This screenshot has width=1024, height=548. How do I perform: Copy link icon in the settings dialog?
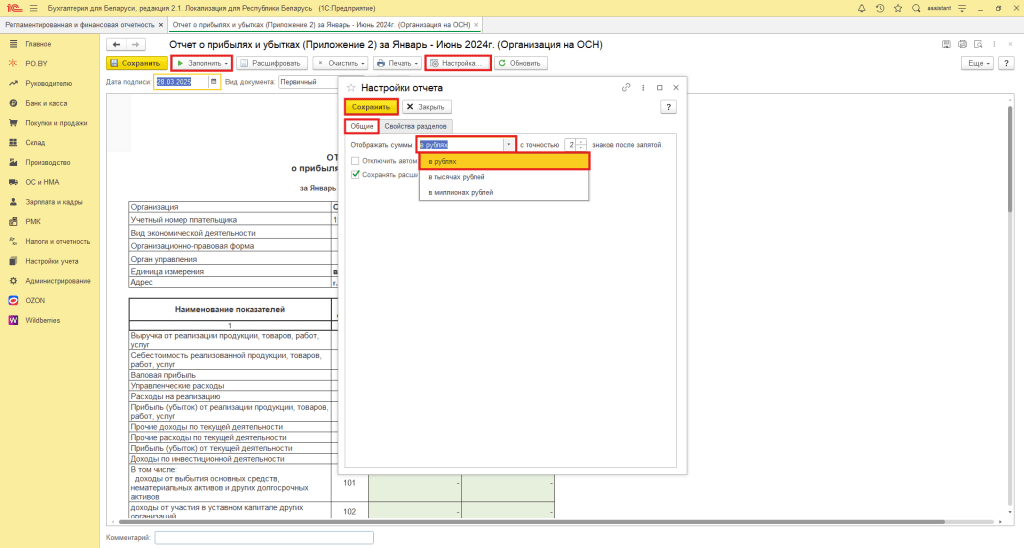[x=626, y=88]
